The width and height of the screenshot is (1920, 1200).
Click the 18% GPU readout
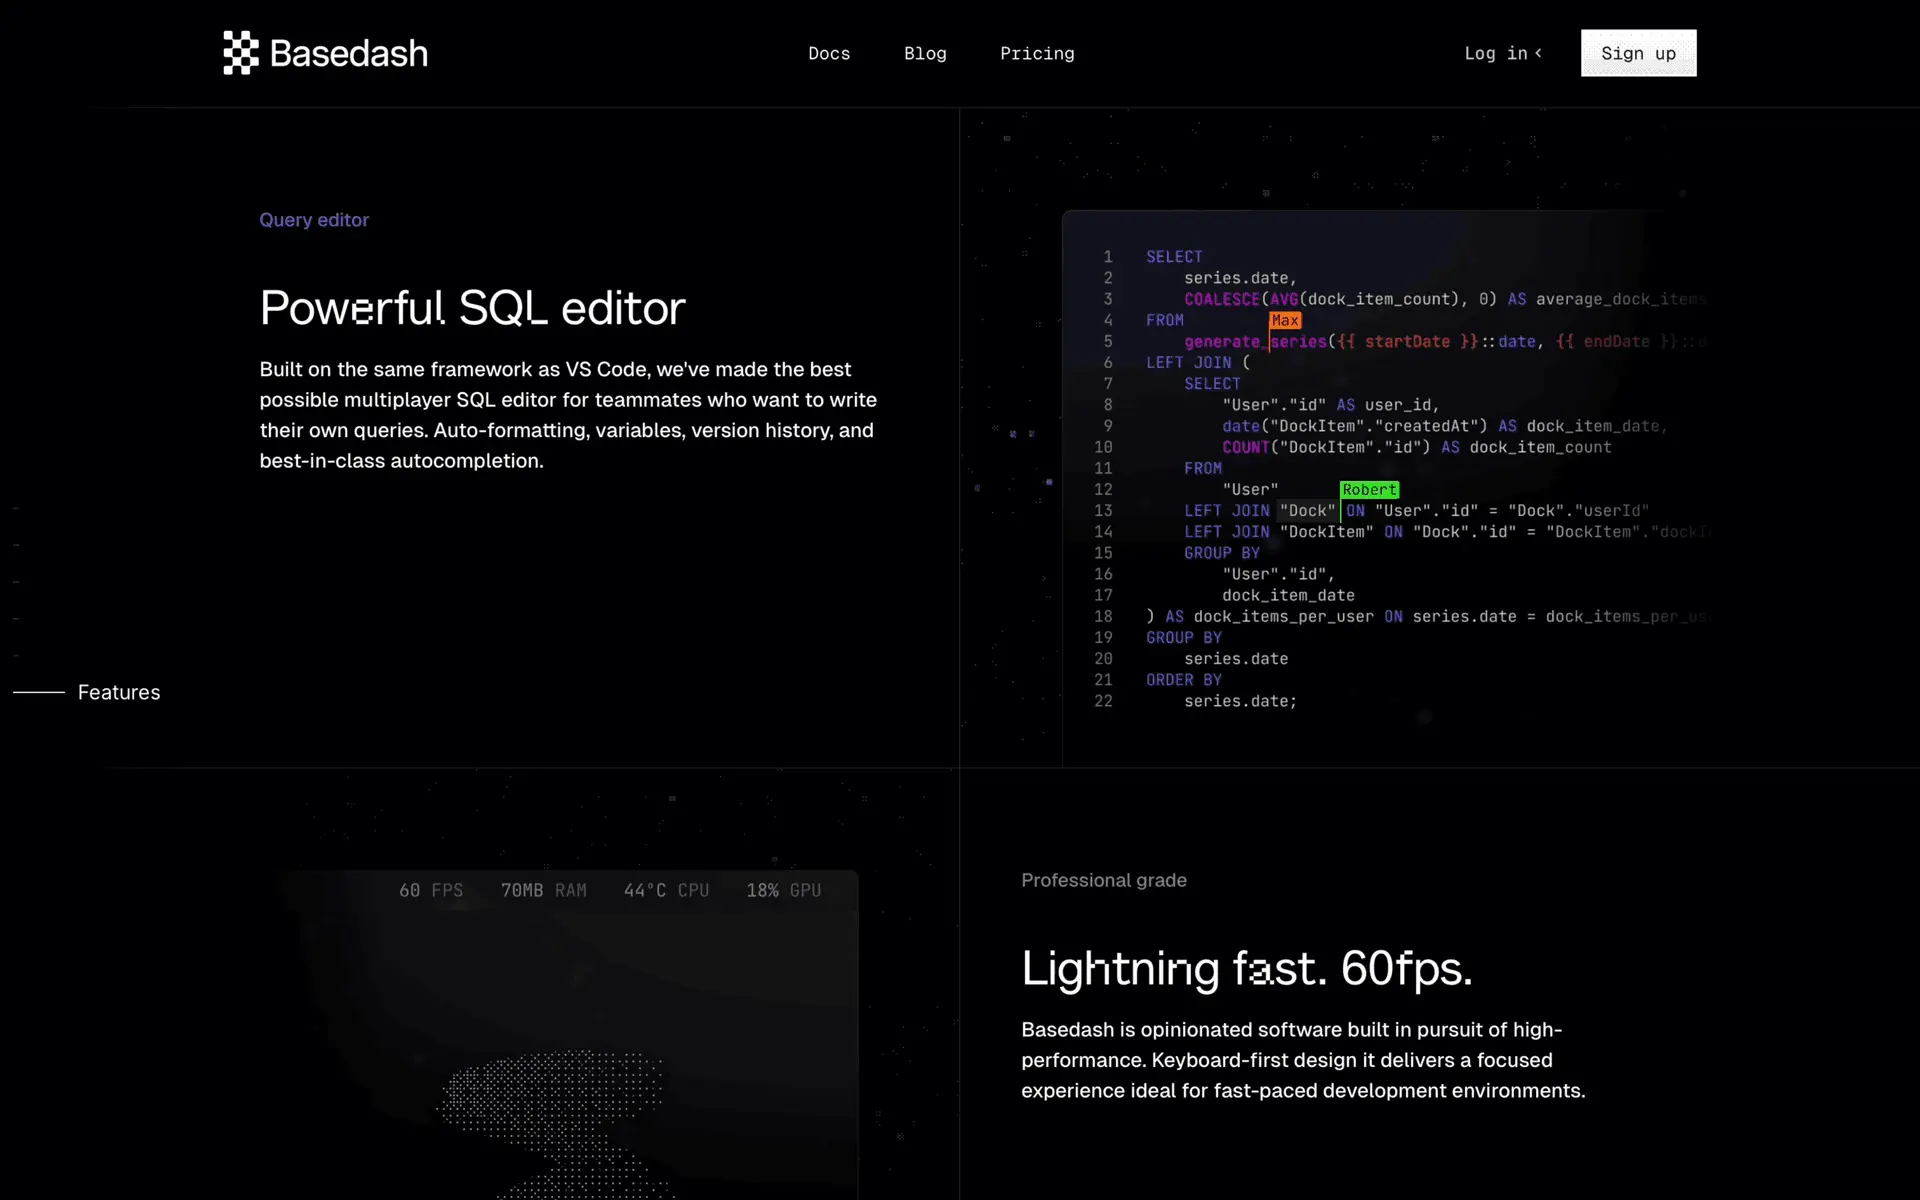[783, 890]
